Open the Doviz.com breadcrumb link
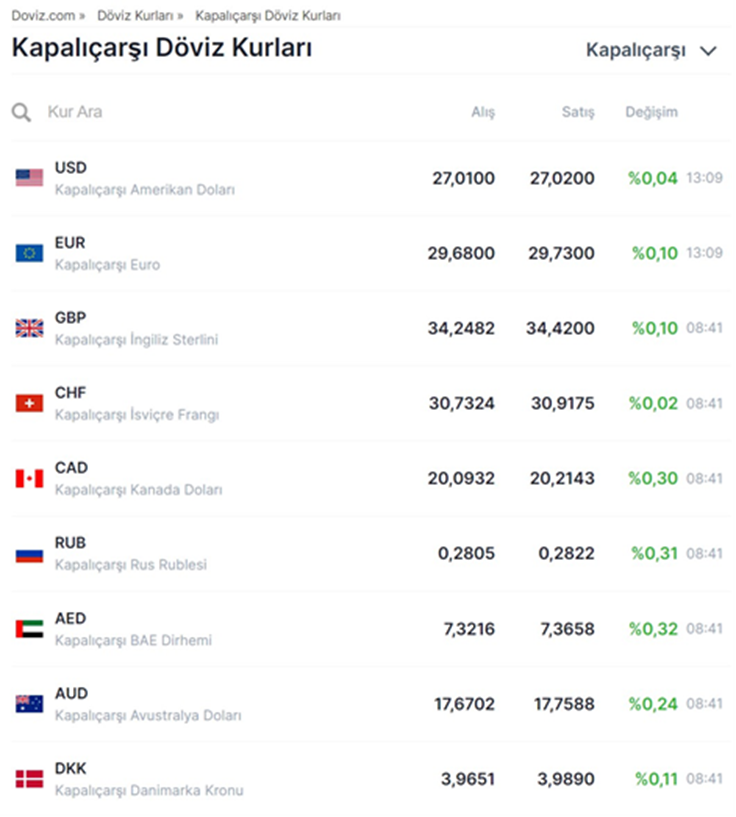The width and height of the screenshot is (736, 817). (42, 16)
